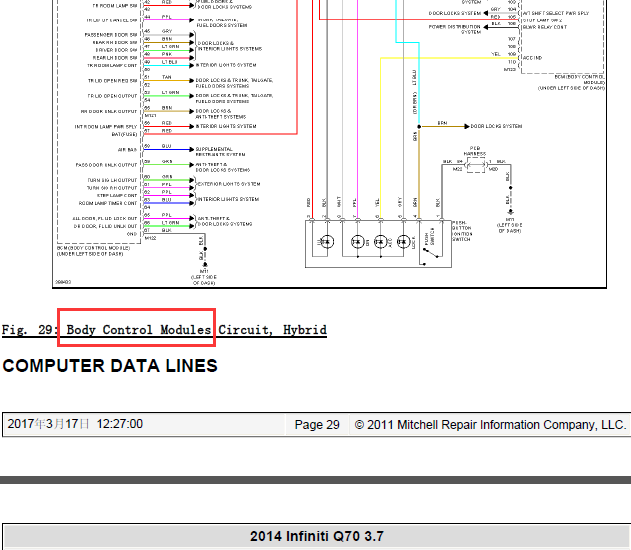This screenshot has width=631, height=550.
Task: Click the 'ROOM LAMP TIMER CONT' pin label
Action: (108, 203)
